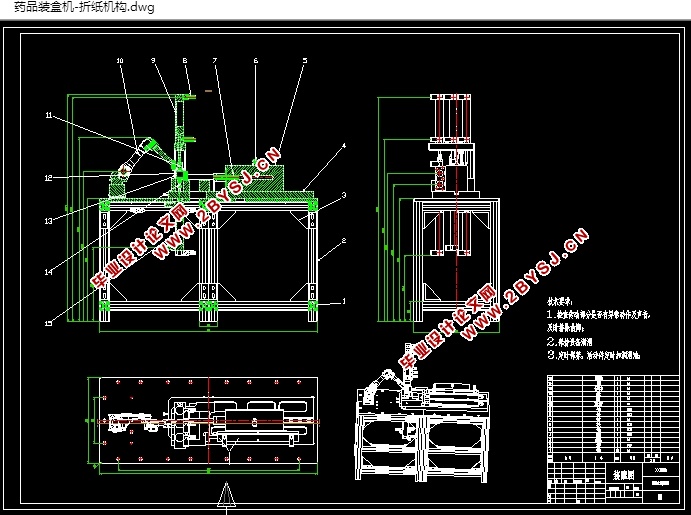The height and width of the screenshot is (515, 691).
Task: Click the 3D isometric view of the machine
Action: coord(422,427)
